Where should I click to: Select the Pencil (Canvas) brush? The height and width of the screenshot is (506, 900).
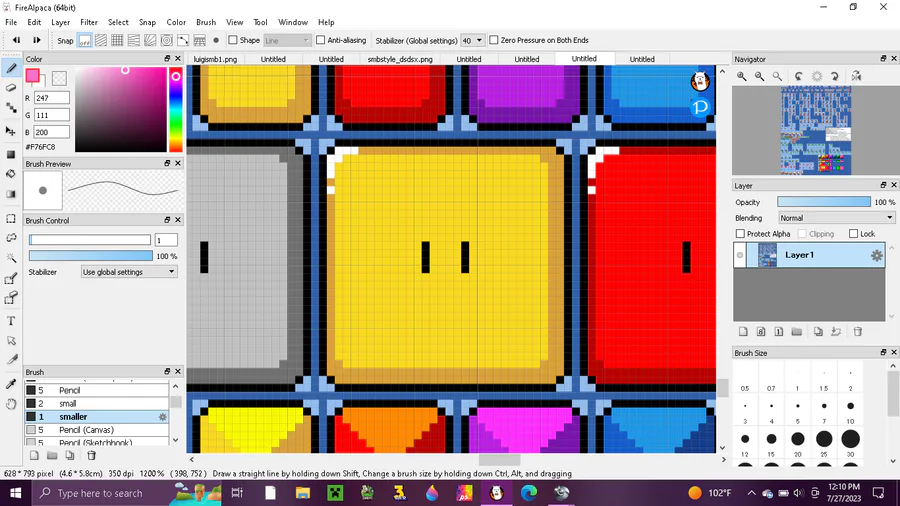tap(96, 430)
